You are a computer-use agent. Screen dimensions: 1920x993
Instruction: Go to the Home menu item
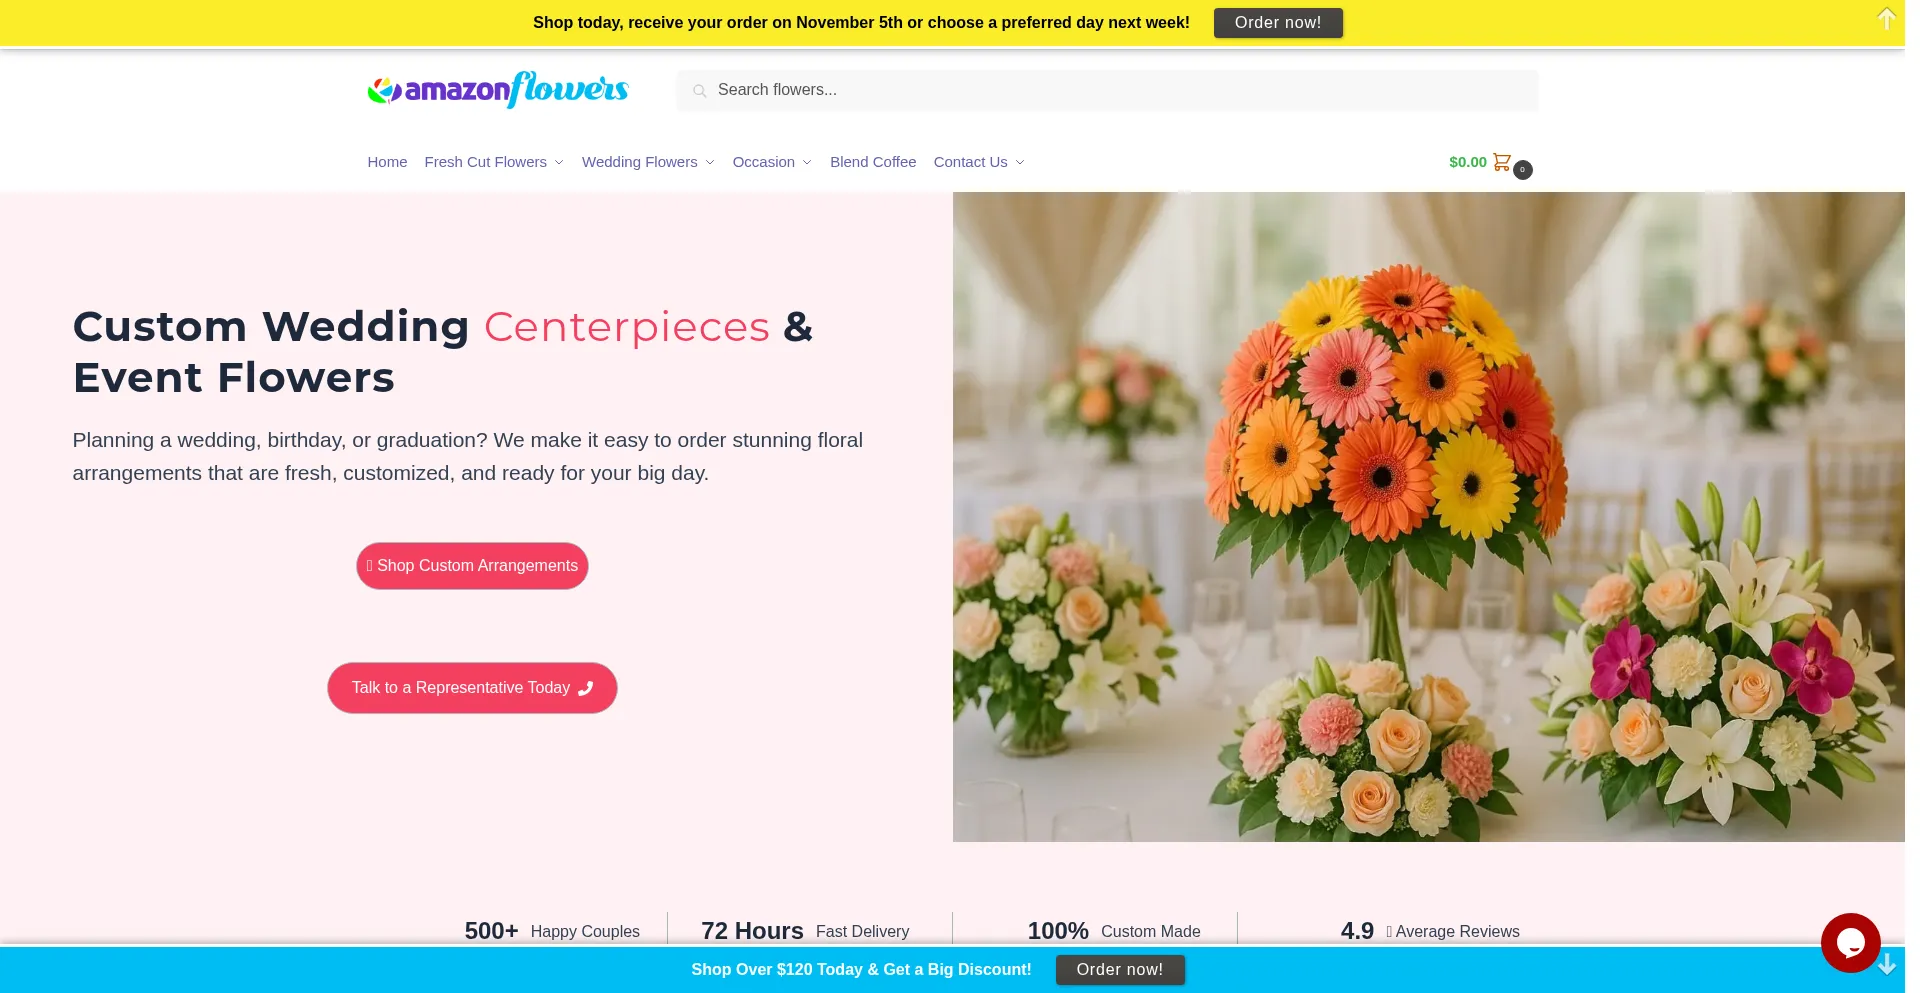387,162
